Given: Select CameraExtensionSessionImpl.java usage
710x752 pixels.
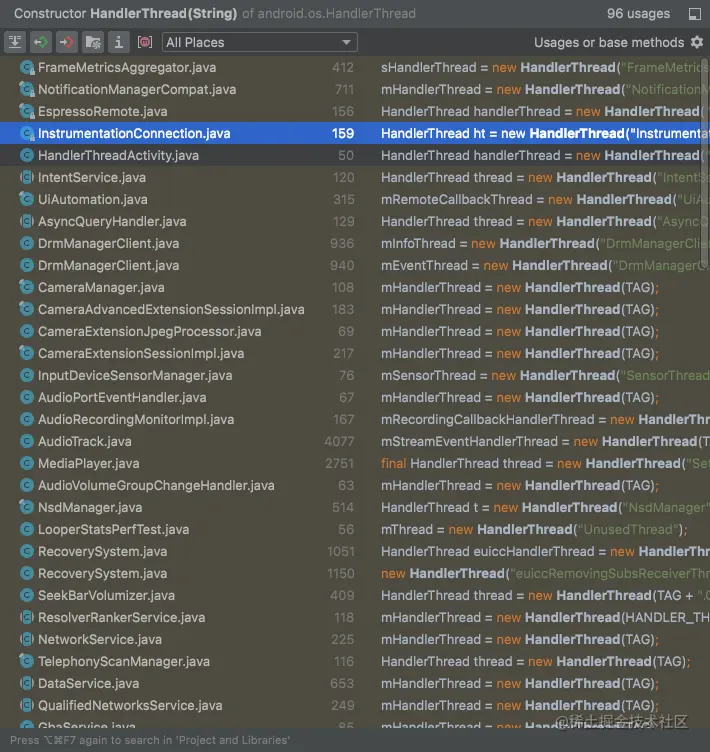Looking at the screenshot, I should [355, 353].
